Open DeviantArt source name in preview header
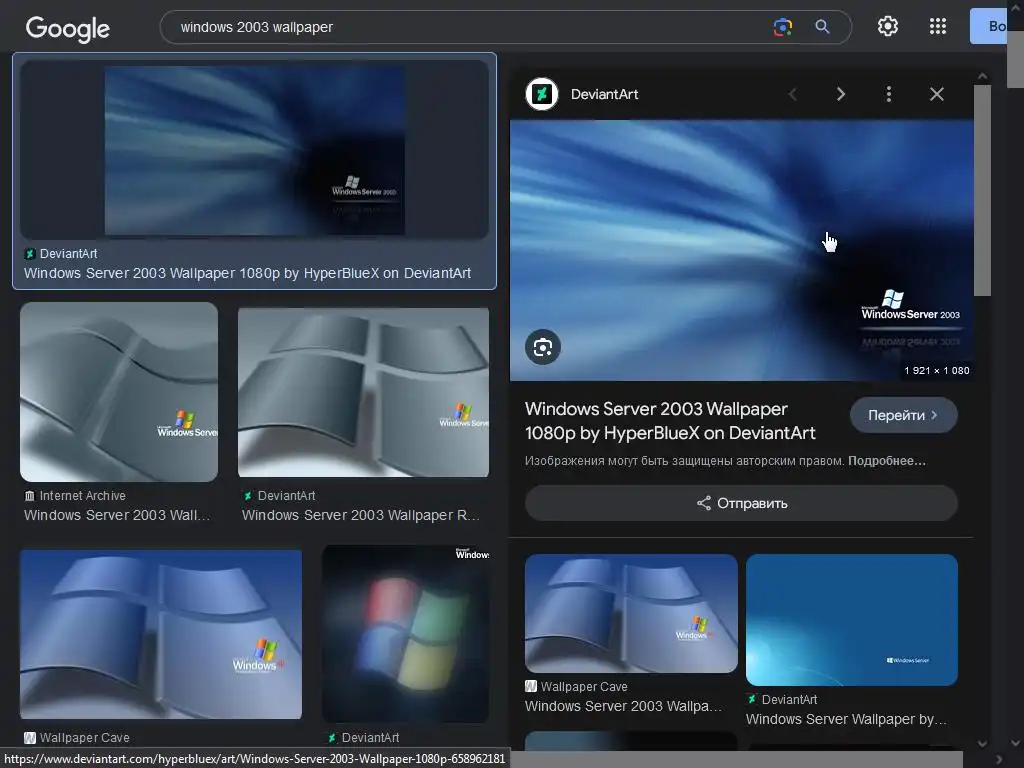The height and width of the screenshot is (768, 1024). click(604, 94)
